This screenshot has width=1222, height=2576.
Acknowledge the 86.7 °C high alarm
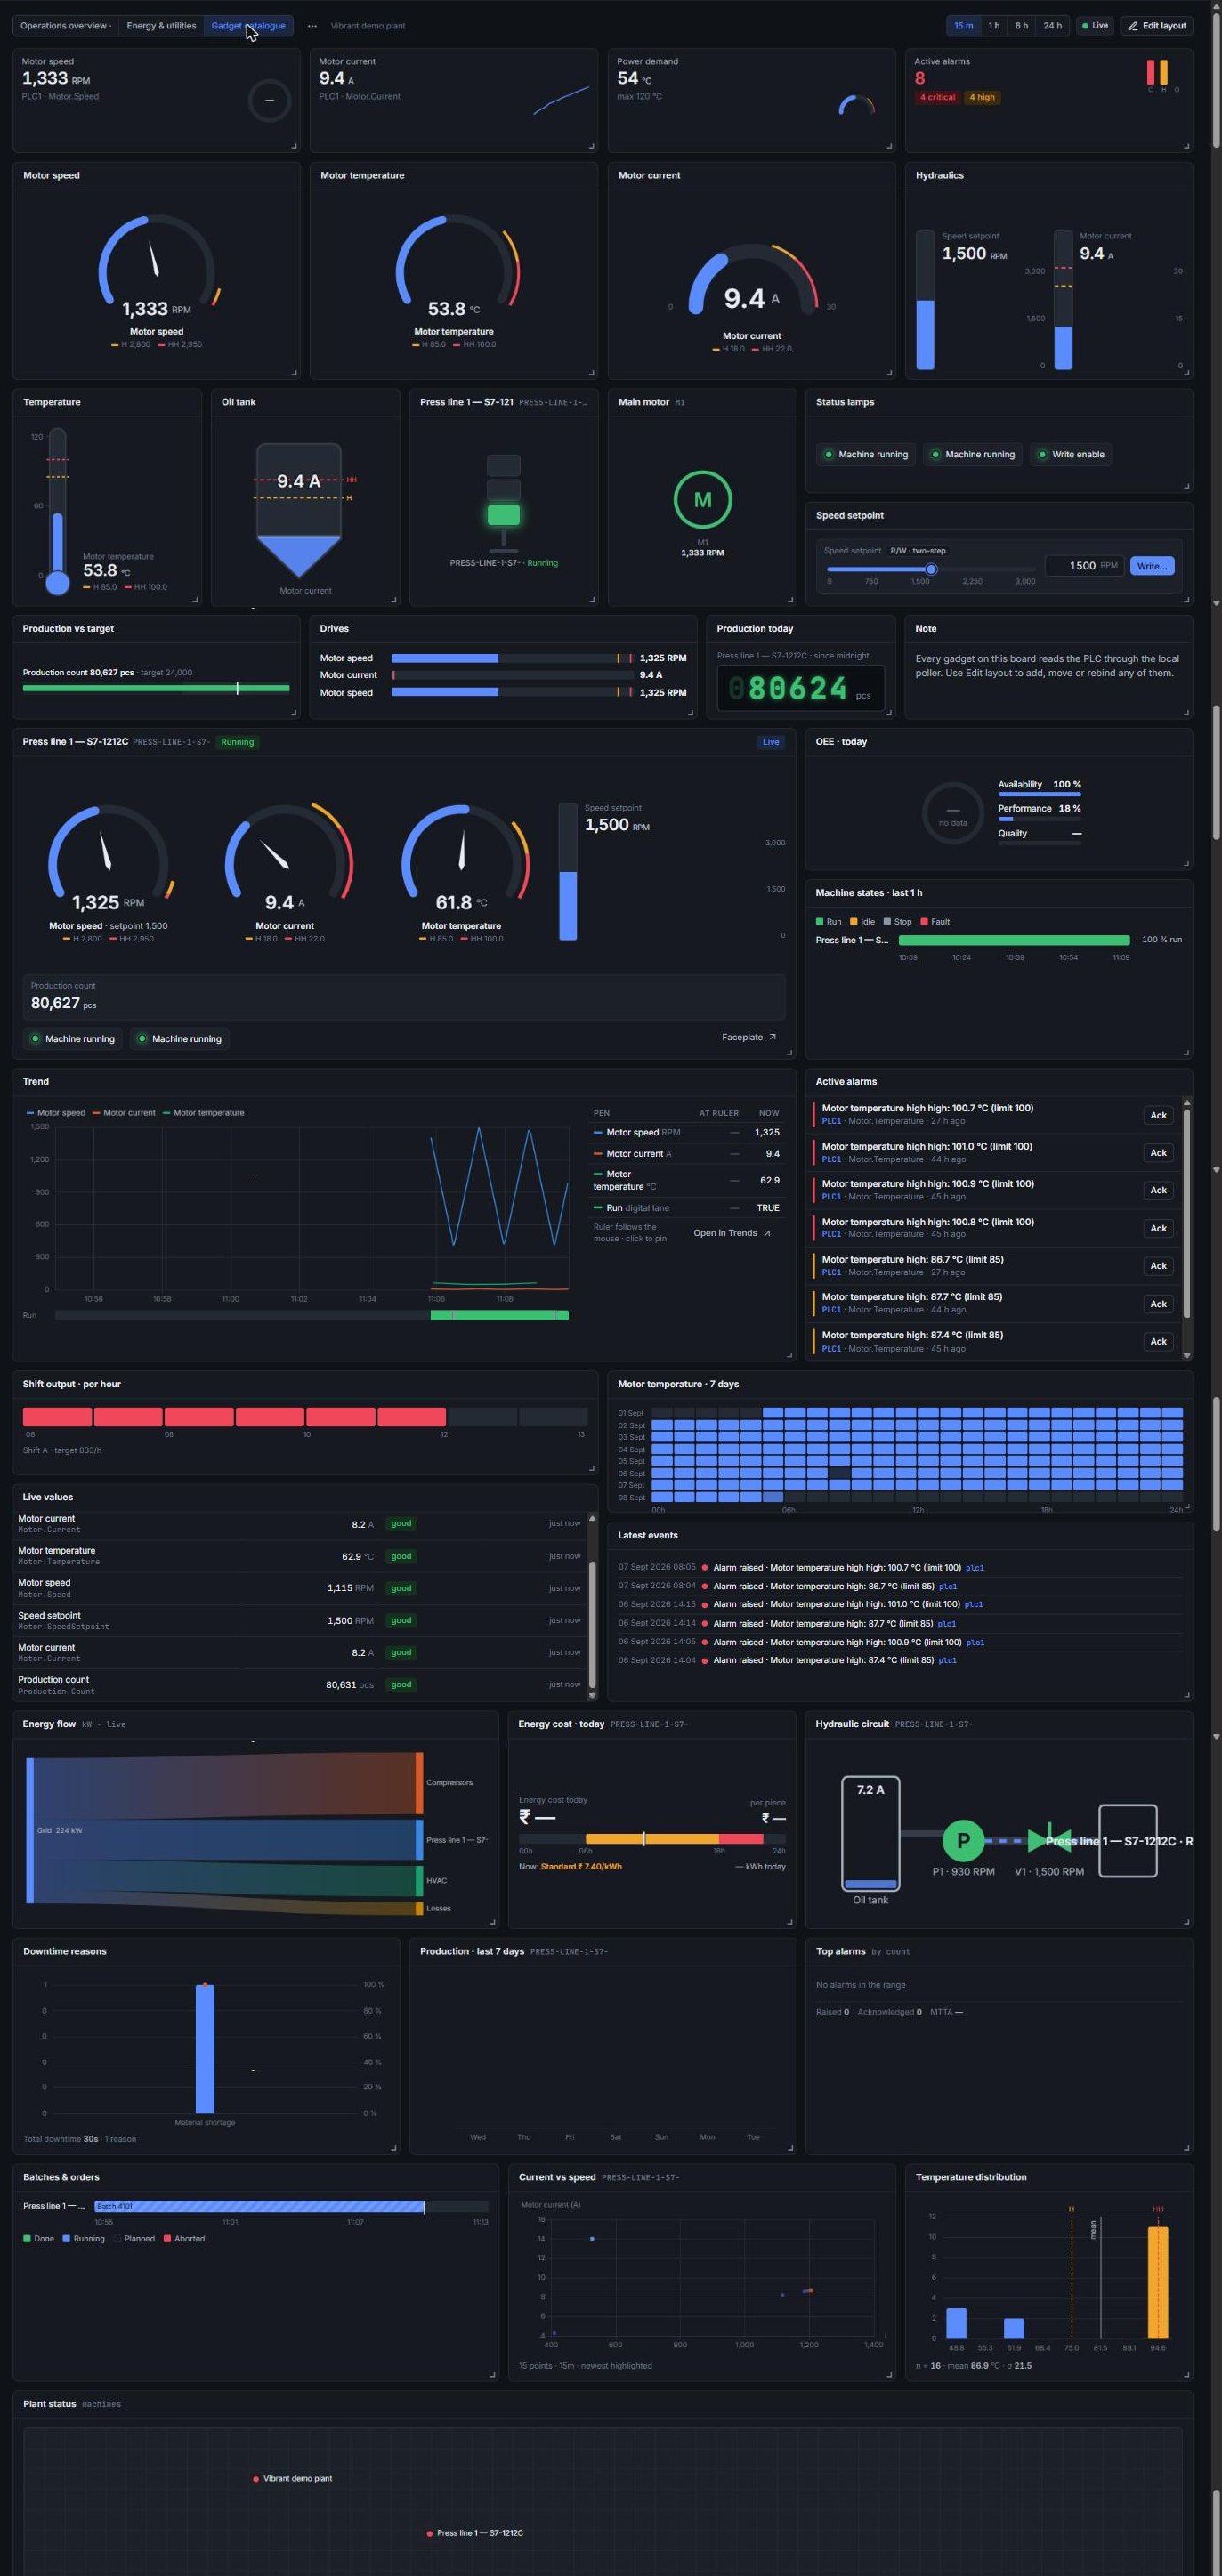coord(1158,1266)
